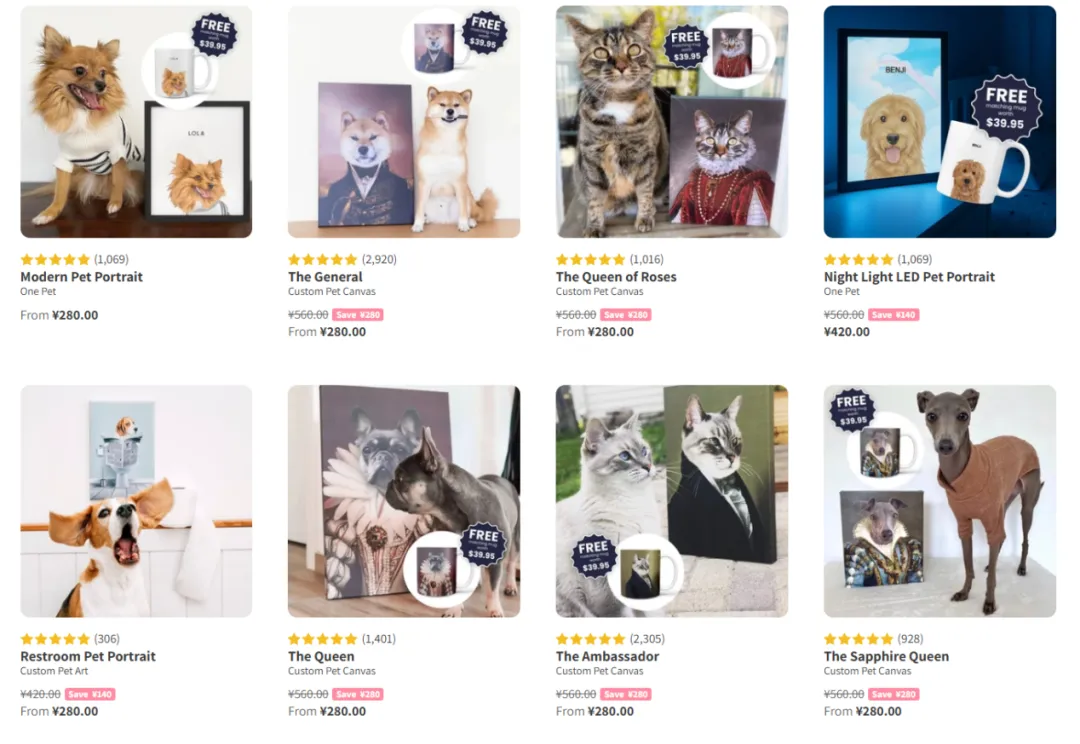
Task: Click The Queen product title link
Action: (321, 657)
